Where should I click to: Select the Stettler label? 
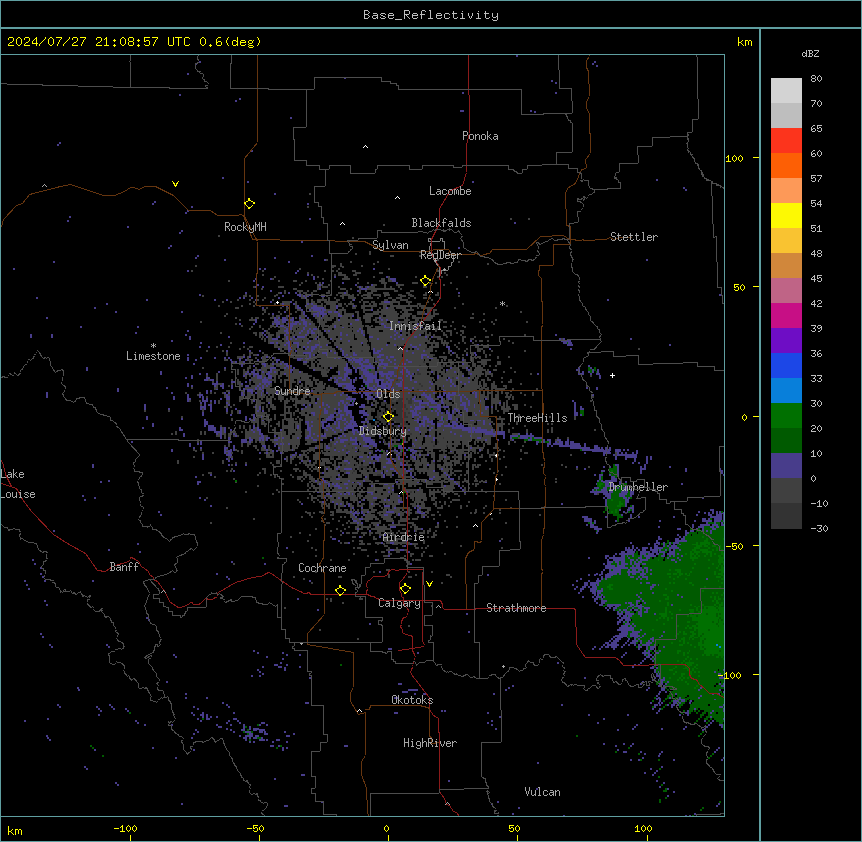tap(634, 237)
